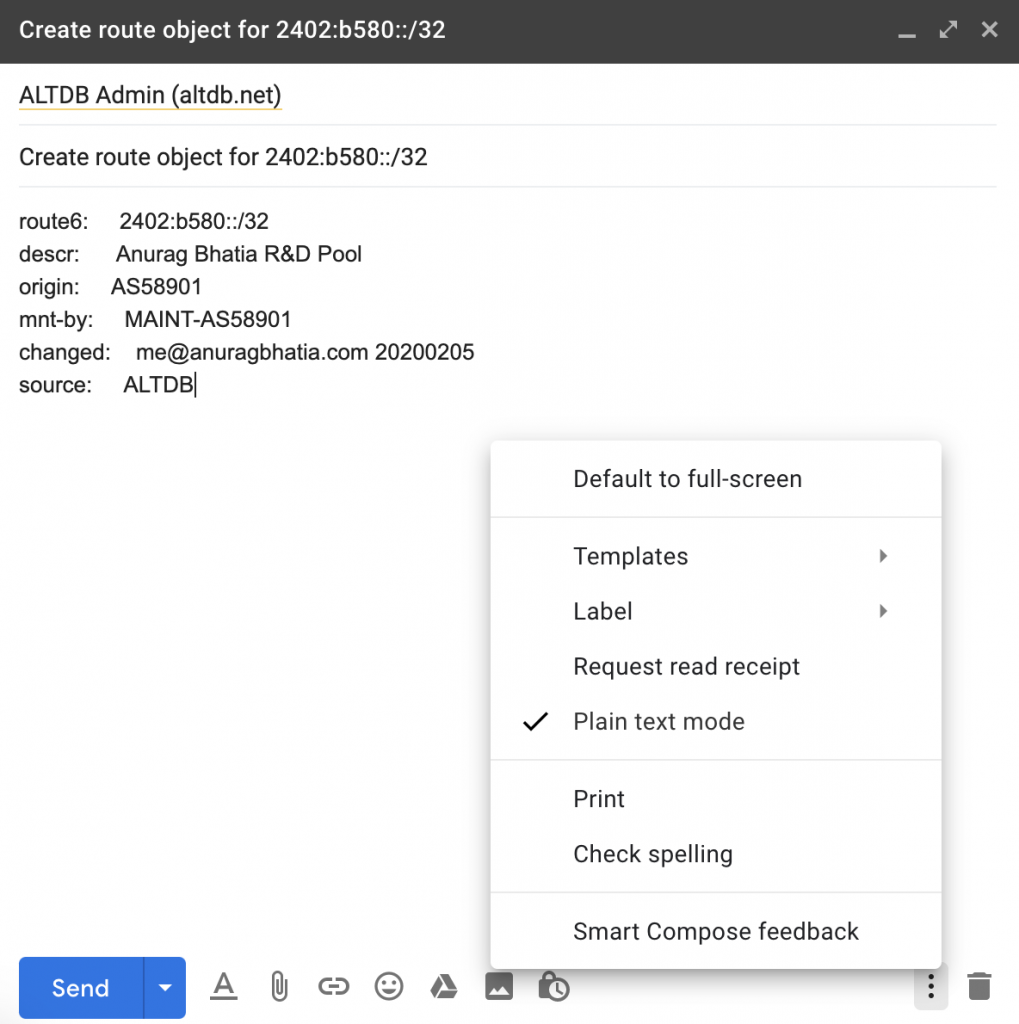Discard the draft with the trash icon
This screenshot has height=1024, width=1019.
979,986
